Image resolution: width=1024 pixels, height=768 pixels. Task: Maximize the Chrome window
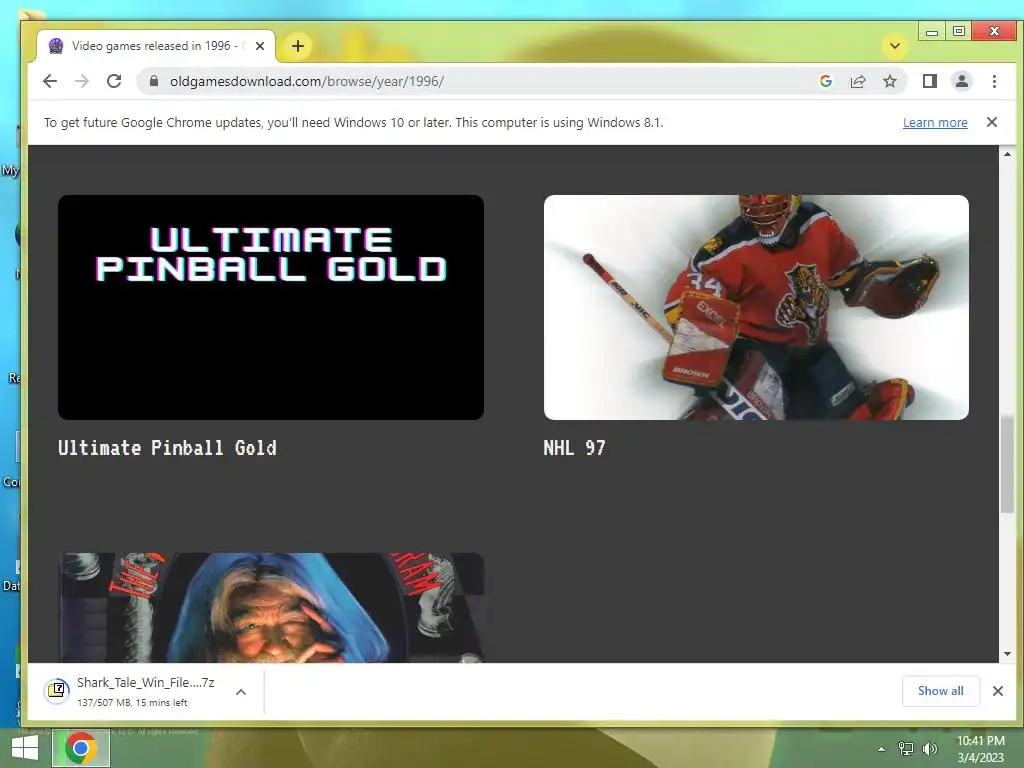click(958, 31)
